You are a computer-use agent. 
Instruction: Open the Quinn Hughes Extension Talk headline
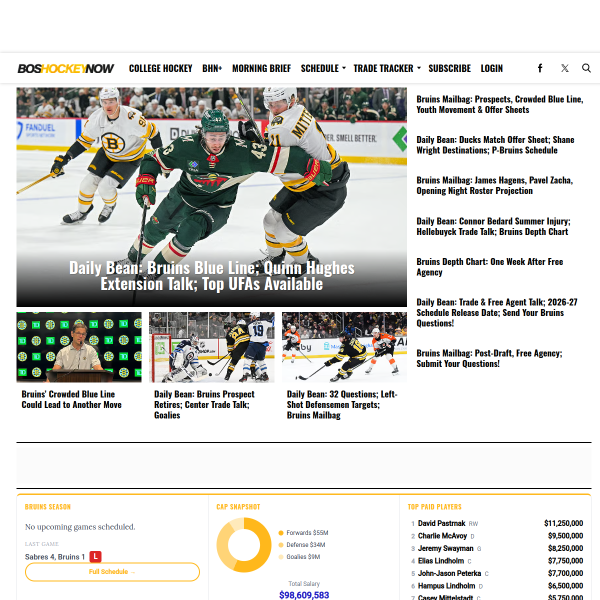pos(212,276)
